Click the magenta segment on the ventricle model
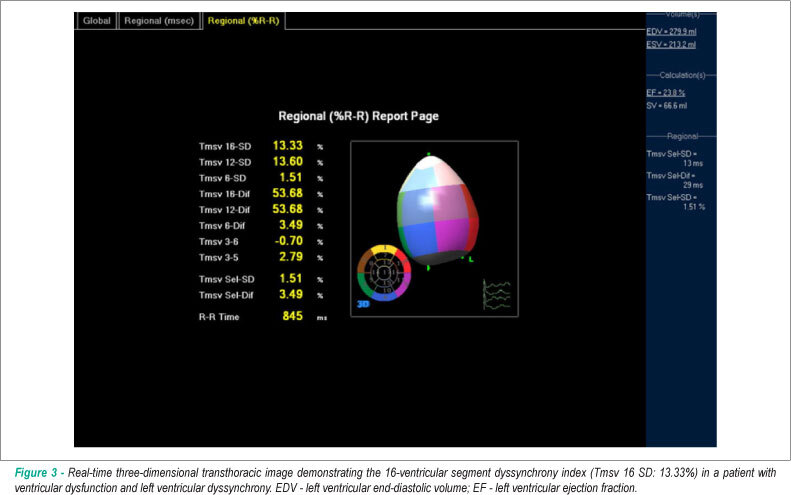Image resolution: width=791 pixels, height=495 pixels. pyautogui.click(x=451, y=234)
